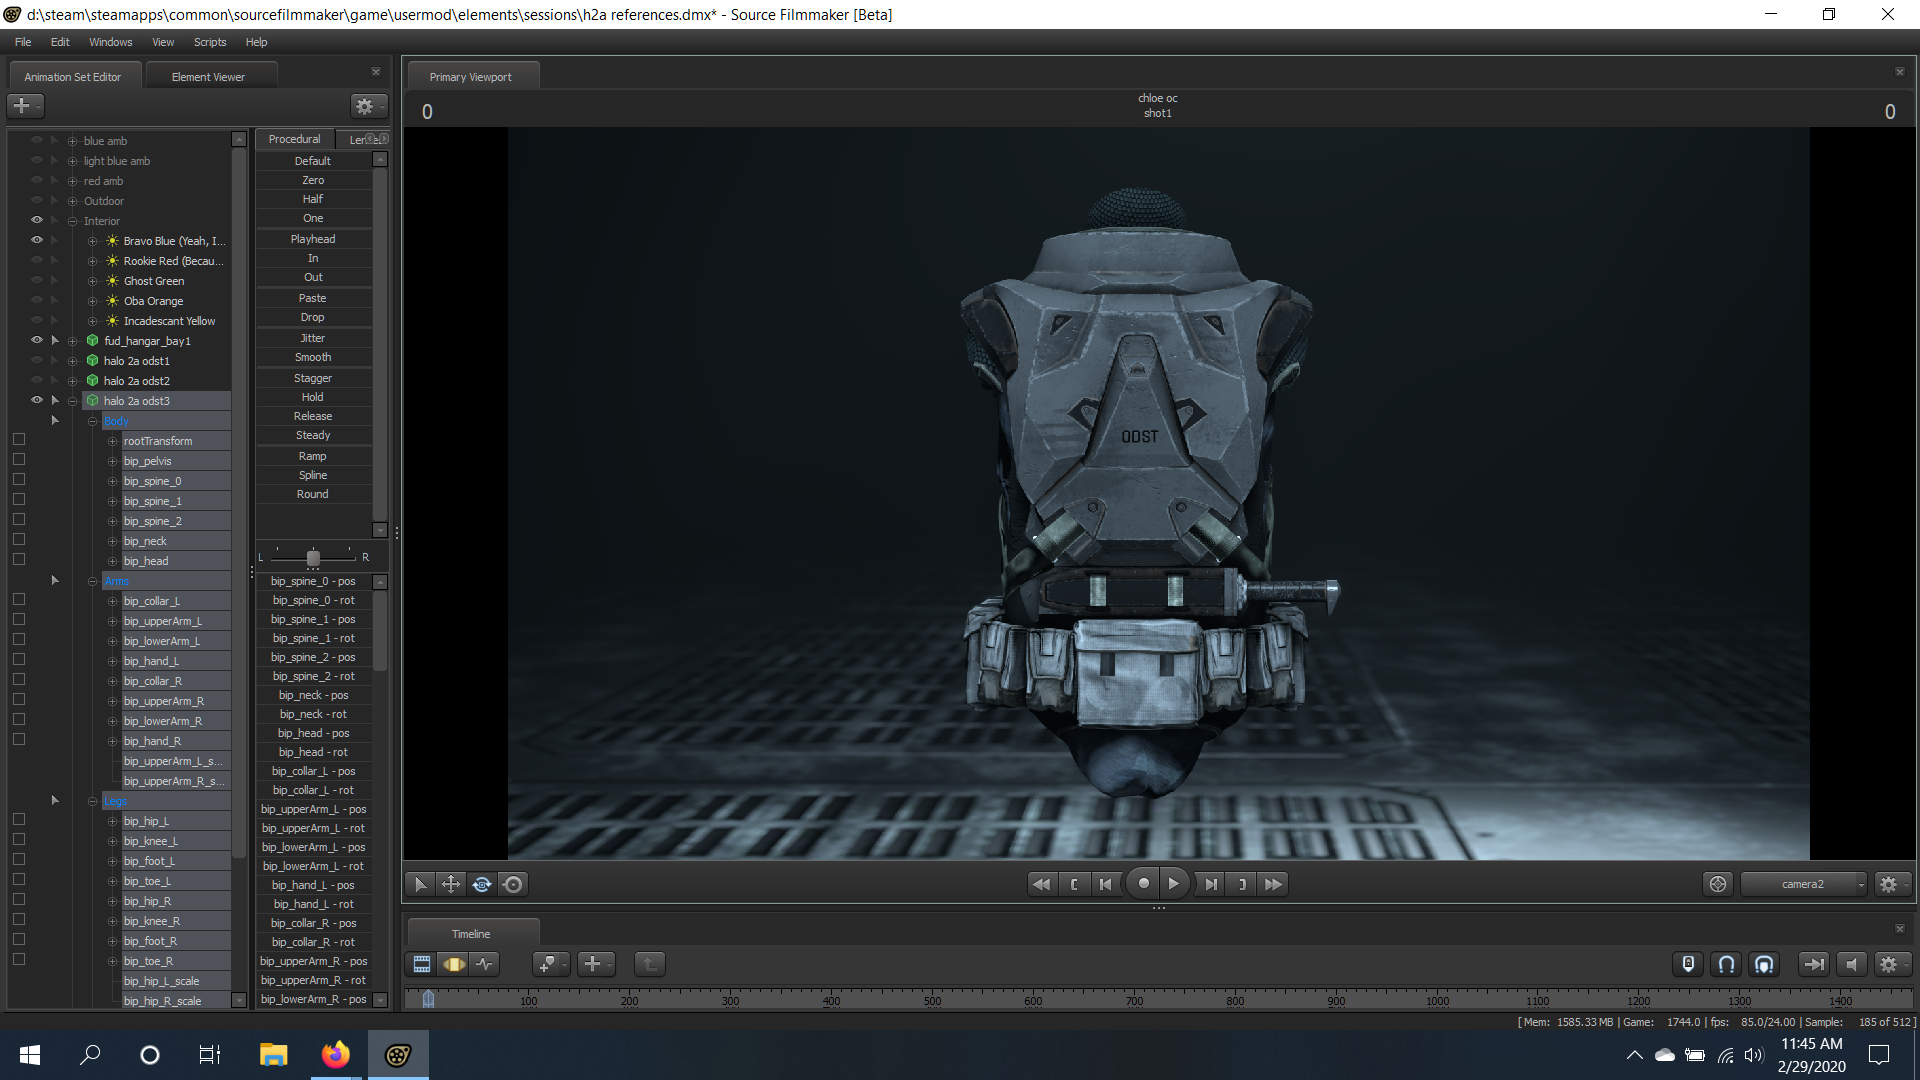Click the bookmark tool in timeline
The image size is (1920, 1080).
550,964
